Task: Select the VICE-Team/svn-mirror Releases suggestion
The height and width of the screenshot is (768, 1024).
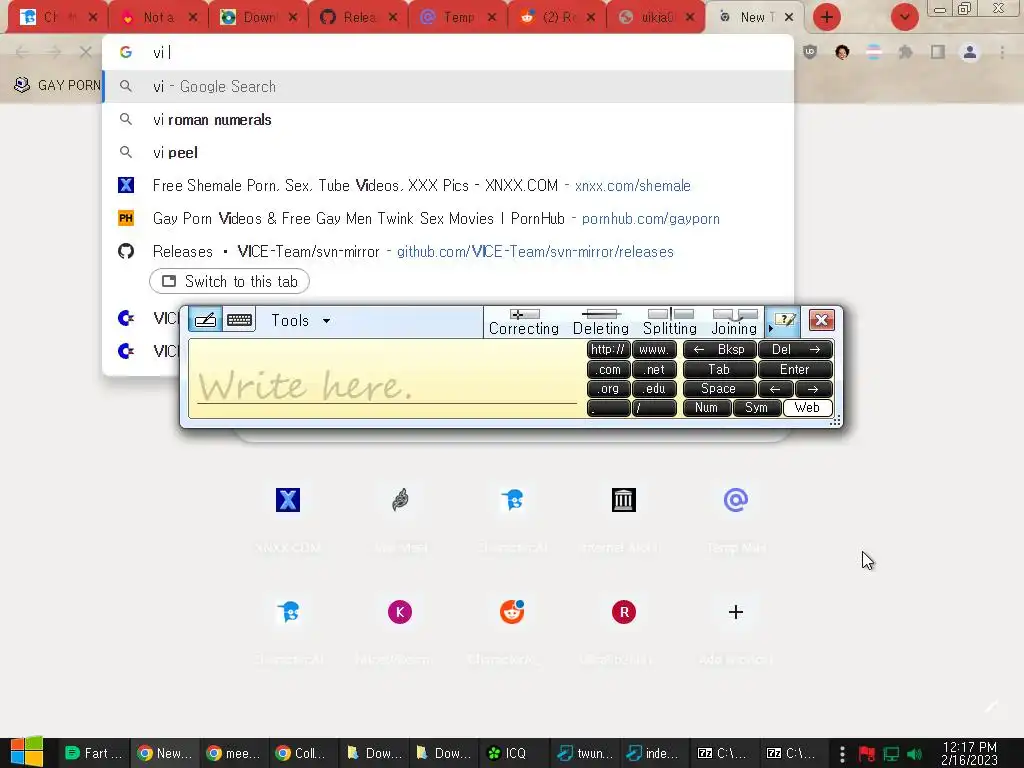Action: [x=448, y=251]
